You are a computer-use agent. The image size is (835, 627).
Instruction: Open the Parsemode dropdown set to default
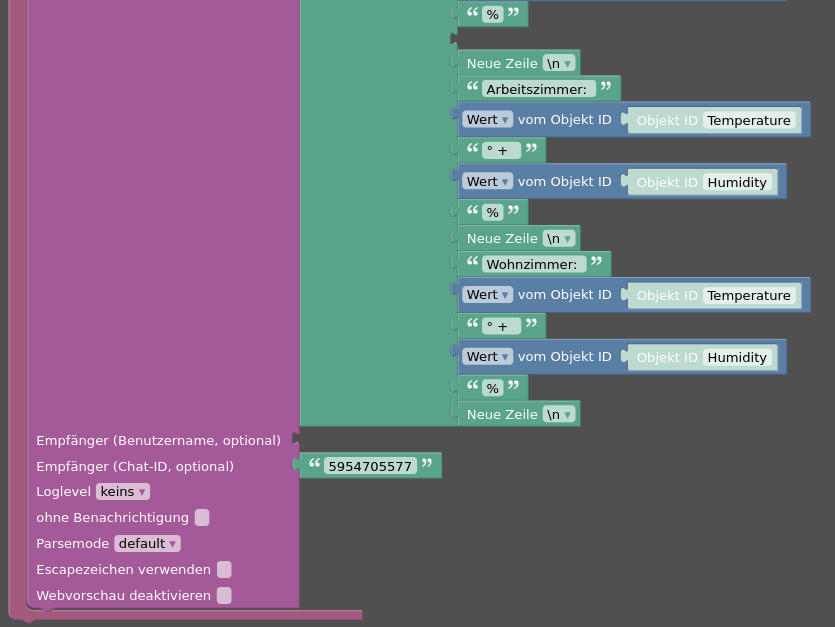(147, 543)
